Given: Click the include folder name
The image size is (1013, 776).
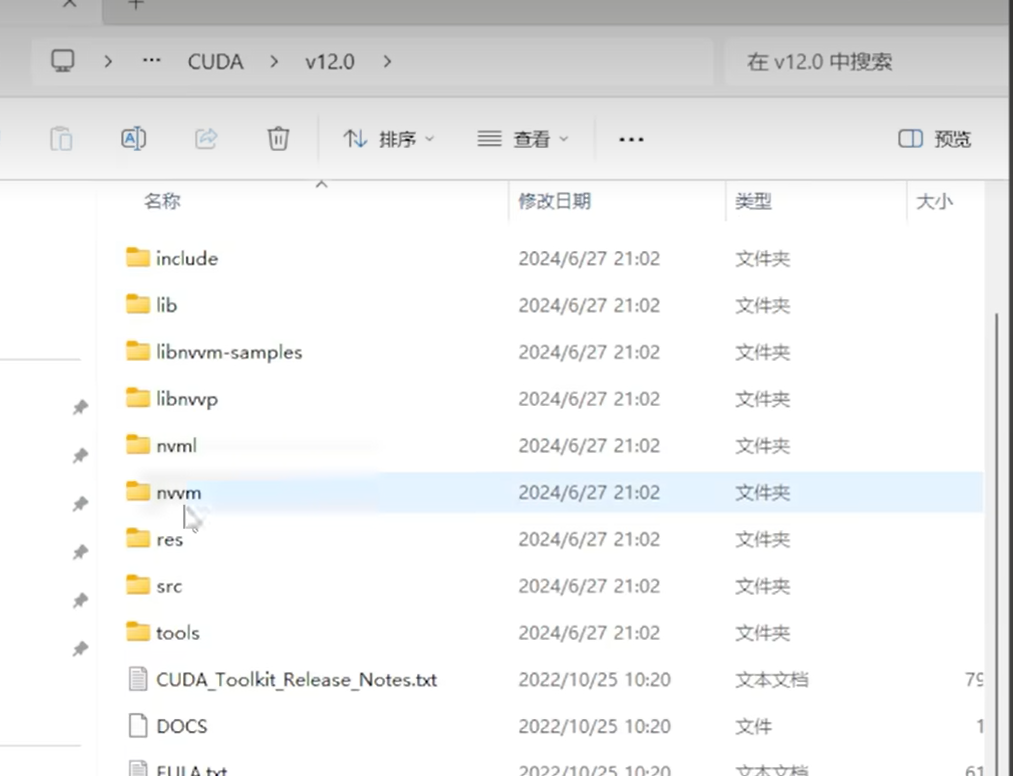Looking at the screenshot, I should pyautogui.click(x=187, y=258).
